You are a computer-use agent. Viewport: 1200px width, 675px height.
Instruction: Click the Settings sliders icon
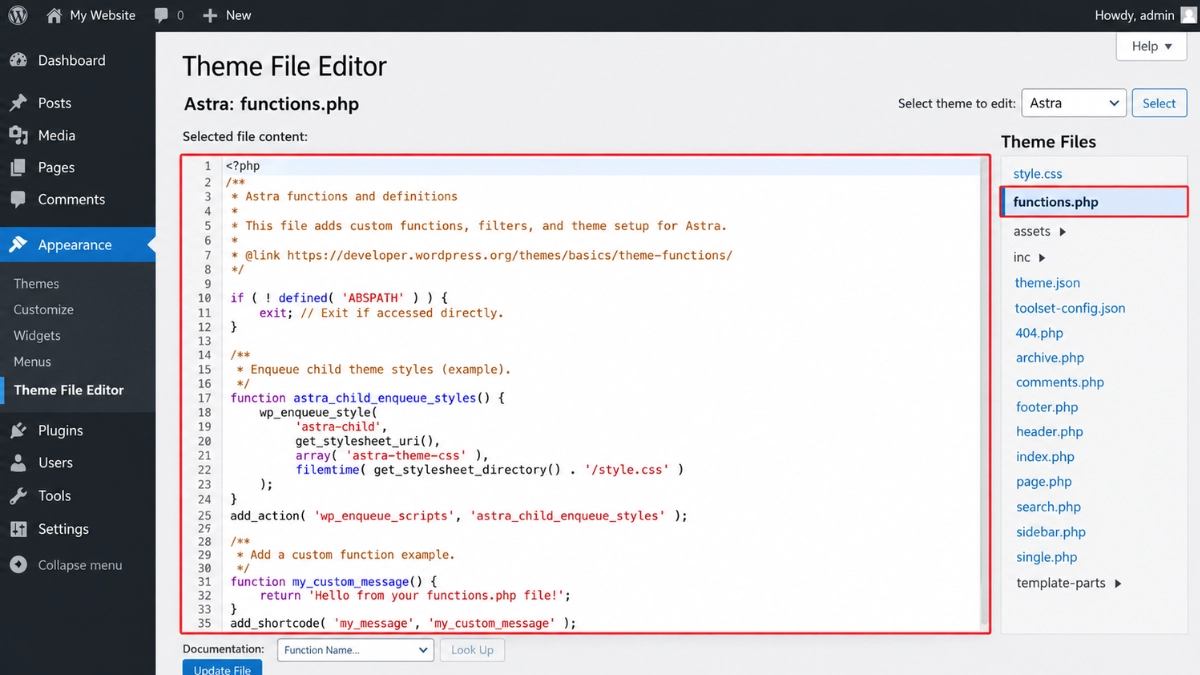pyautogui.click(x=18, y=529)
